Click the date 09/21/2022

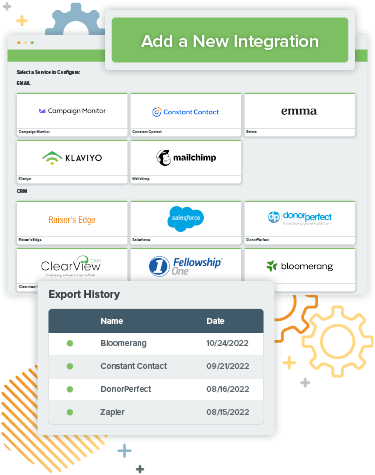(228, 366)
